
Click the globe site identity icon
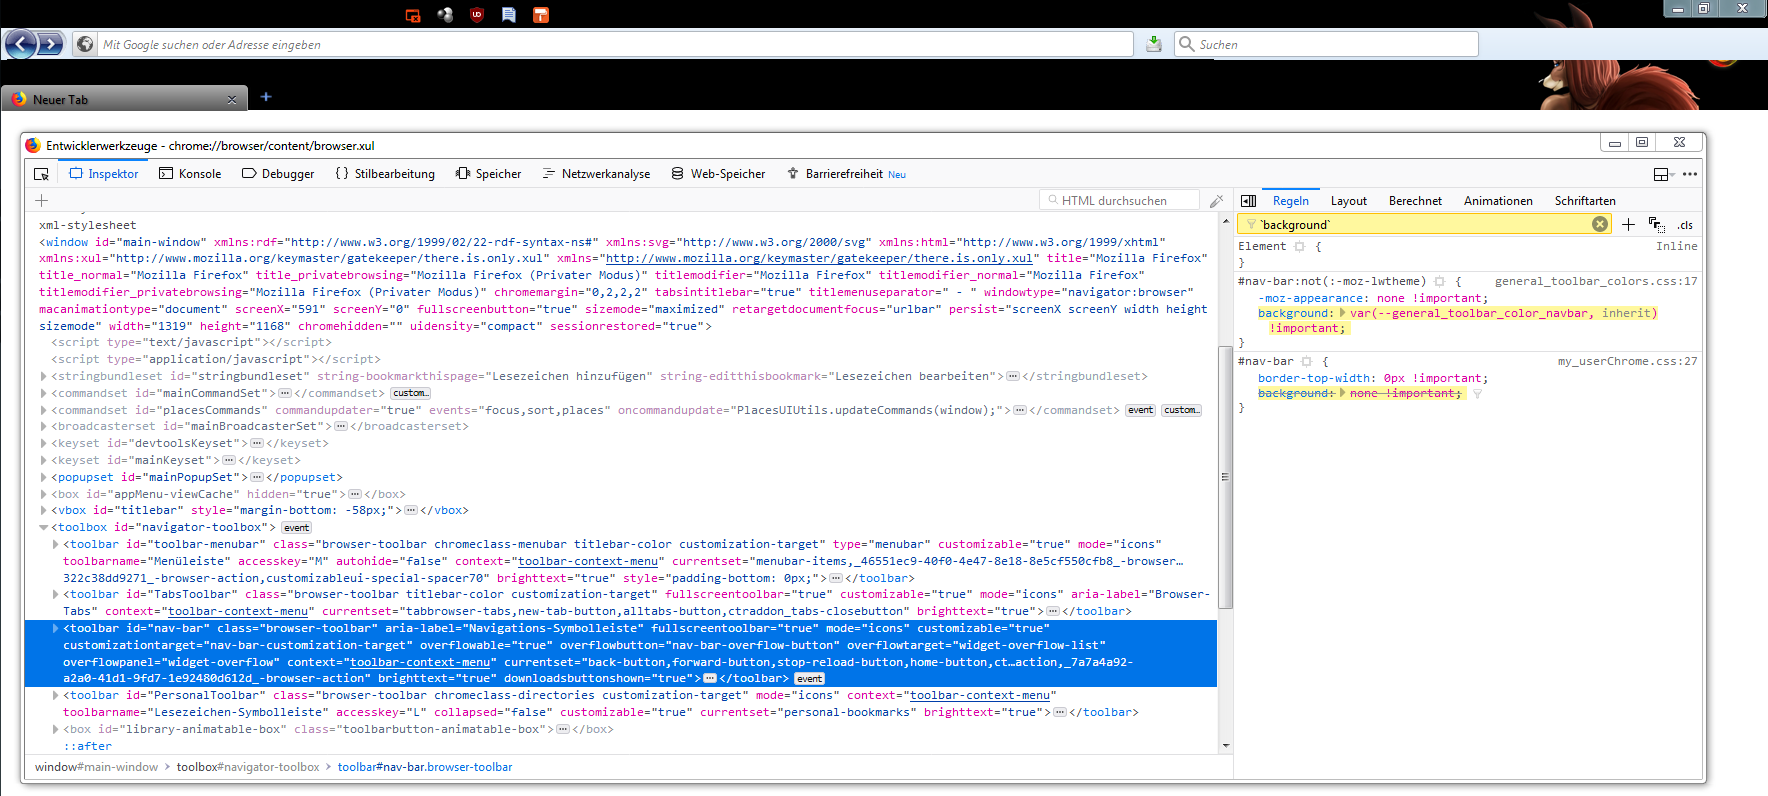[x=85, y=44]
